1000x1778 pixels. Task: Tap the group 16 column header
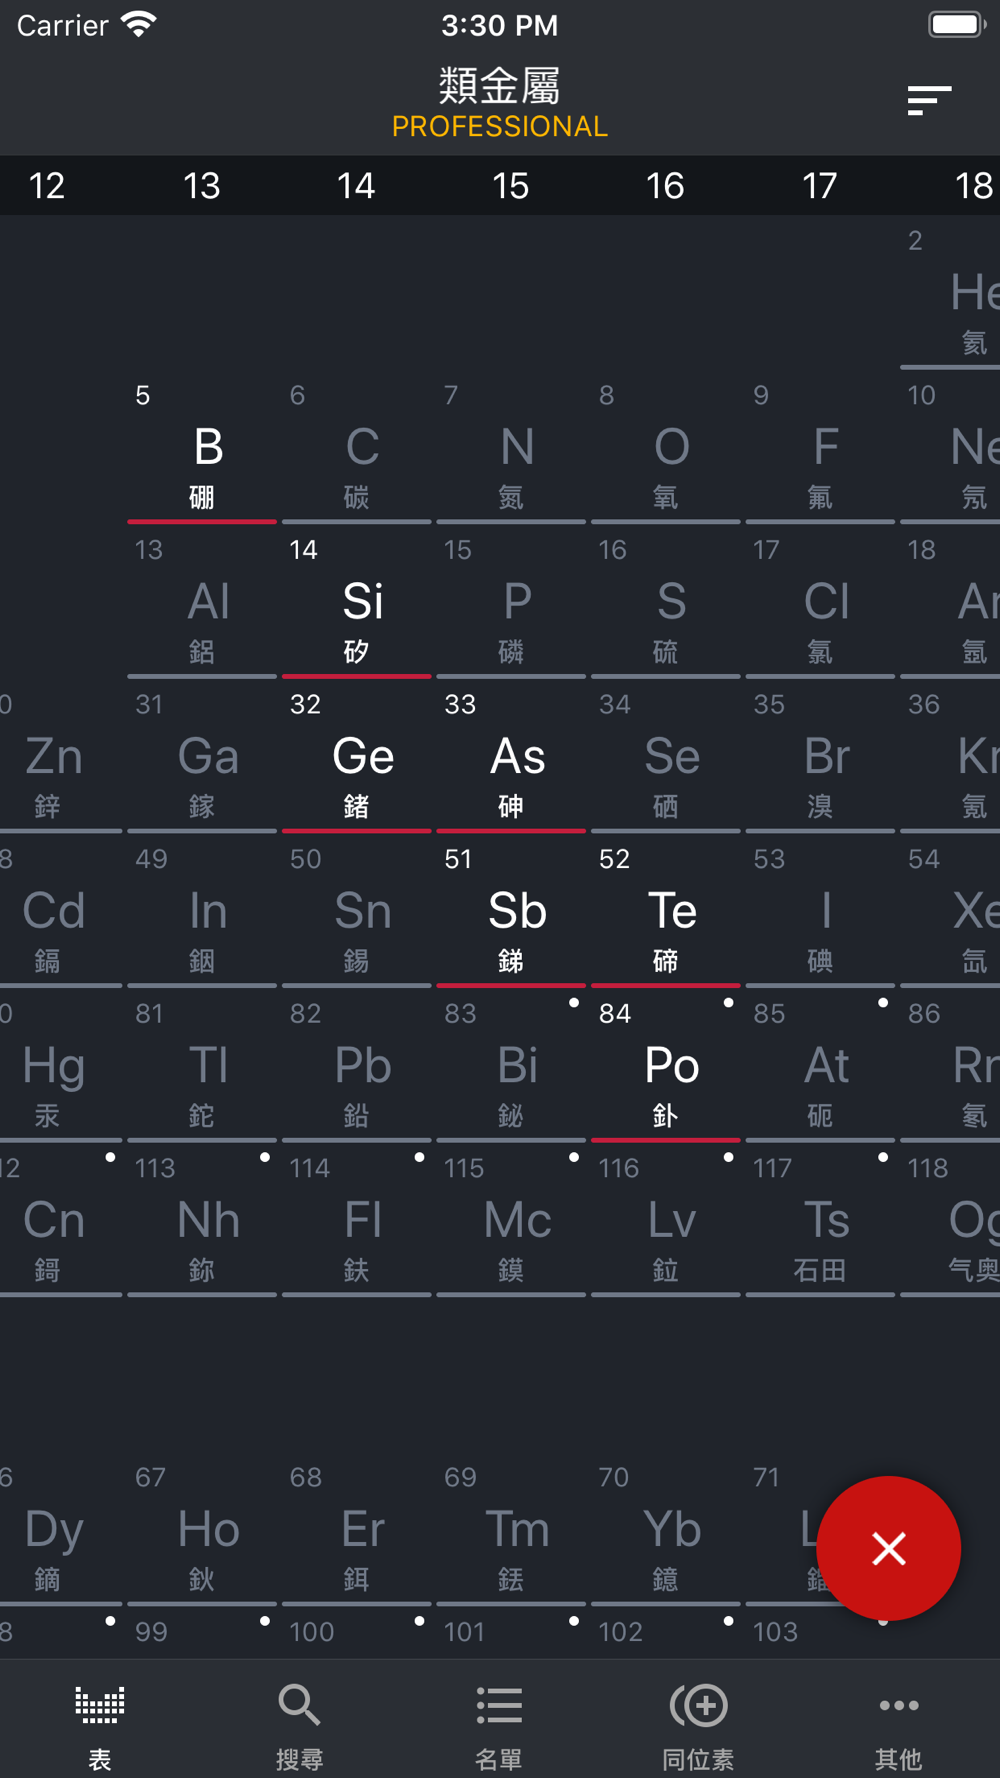665,185
